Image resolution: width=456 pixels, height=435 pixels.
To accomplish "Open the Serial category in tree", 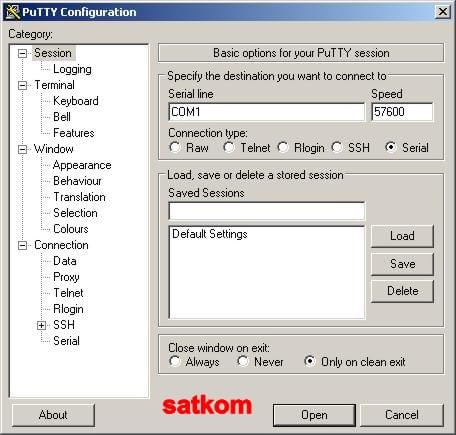I will (x=66, y=341).
